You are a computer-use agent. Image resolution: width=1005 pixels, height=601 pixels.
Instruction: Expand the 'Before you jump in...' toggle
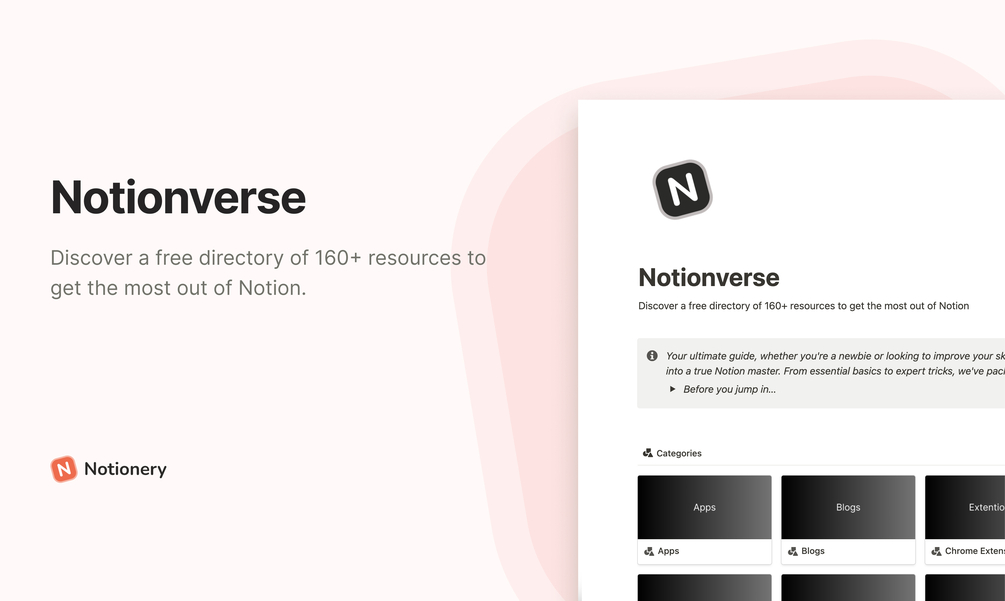tap(672, 389)
